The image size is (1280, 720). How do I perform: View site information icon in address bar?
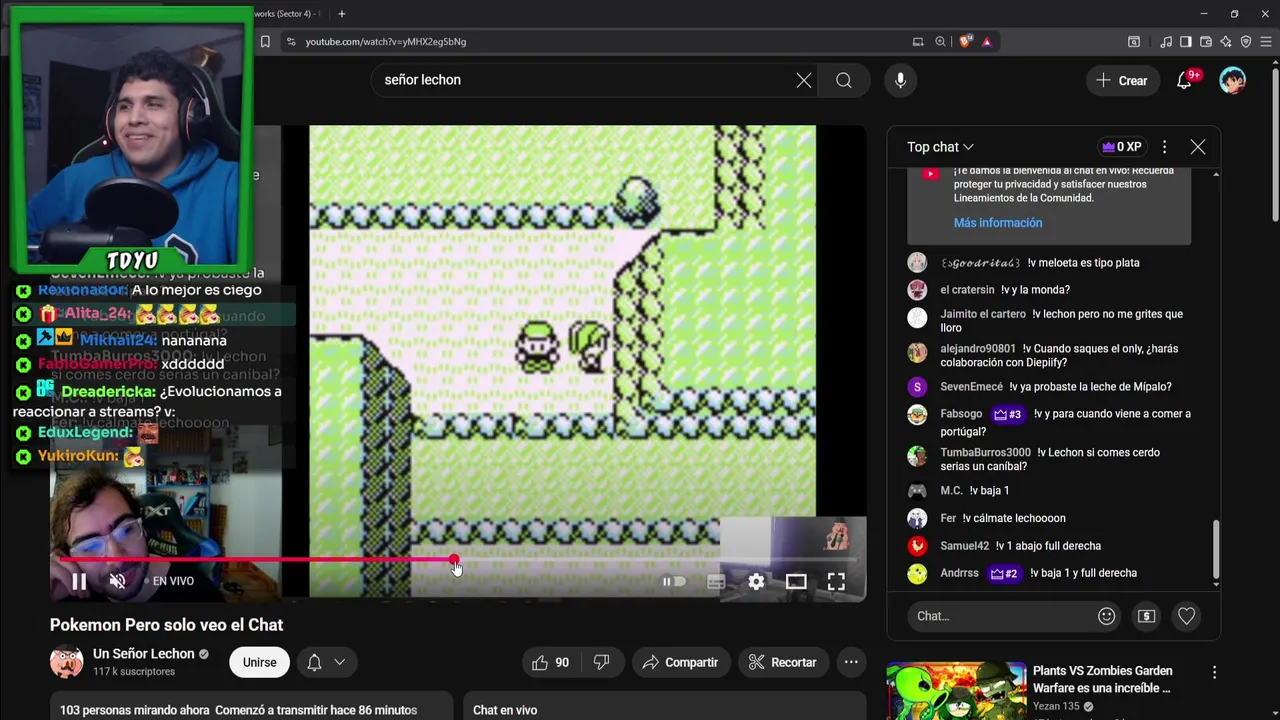[291, 41]
